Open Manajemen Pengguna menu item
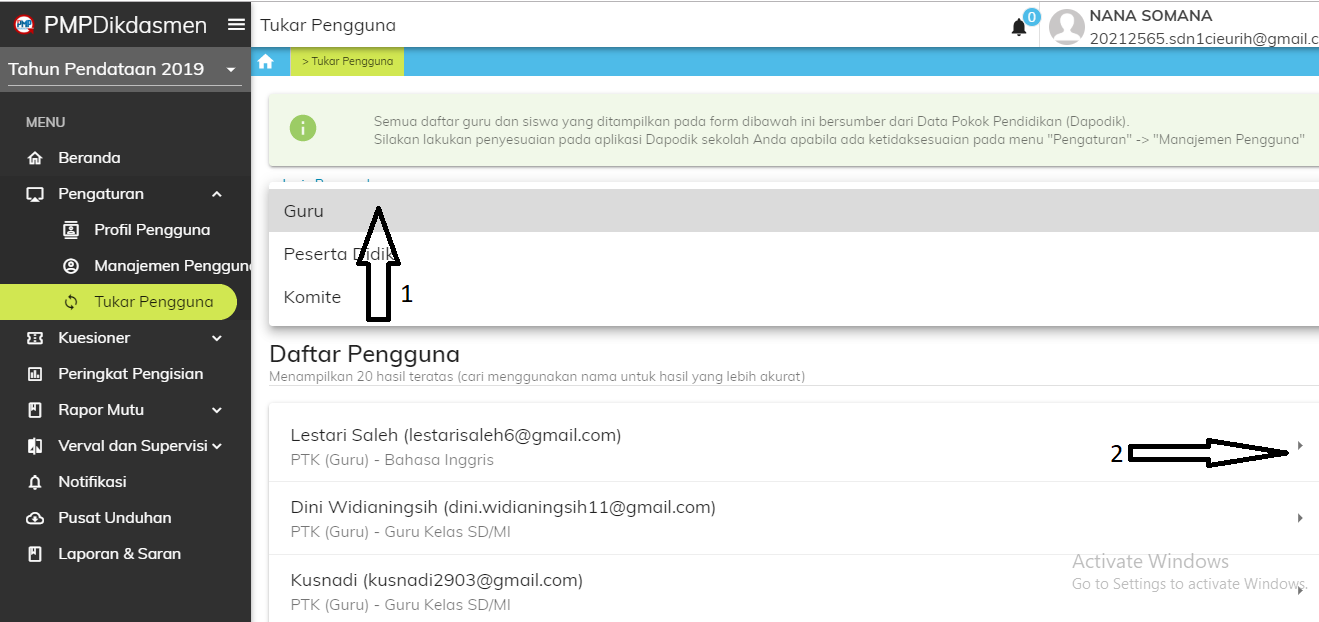This screenshot has width=1319, height=622. [x=125, y=266]
